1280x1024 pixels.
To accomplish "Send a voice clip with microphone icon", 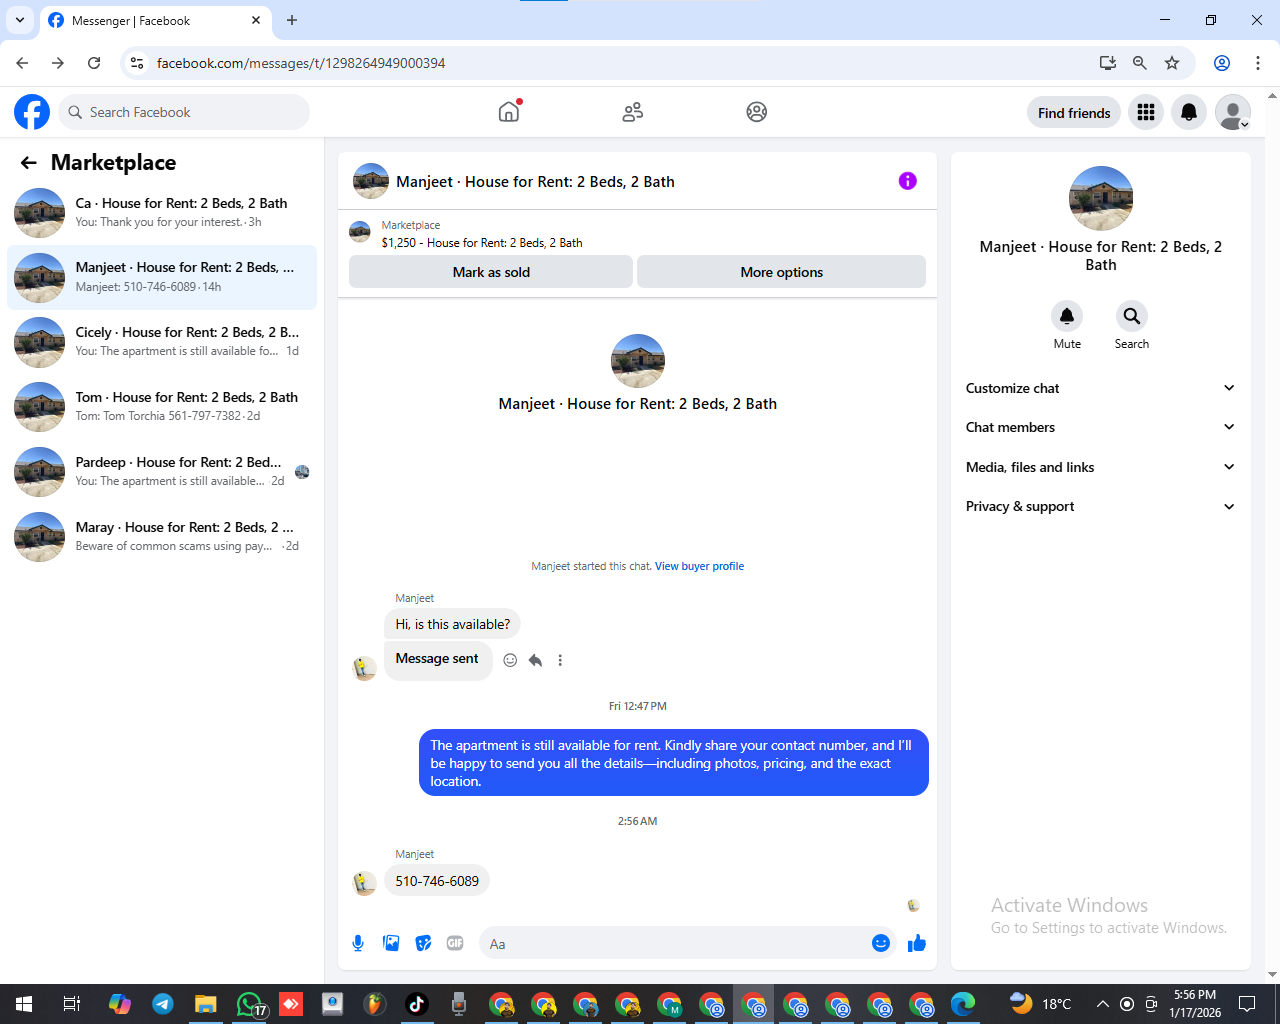I will 358,943.
